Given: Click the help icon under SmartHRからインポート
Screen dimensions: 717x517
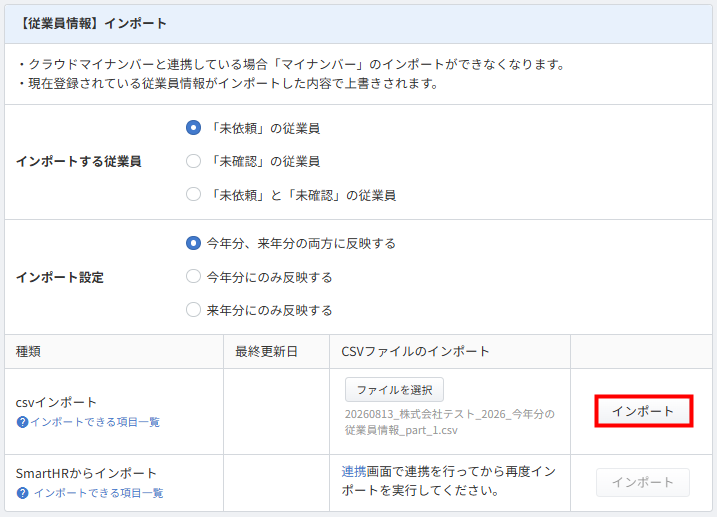Looking at the screenshot, I should tap(22, 493).
